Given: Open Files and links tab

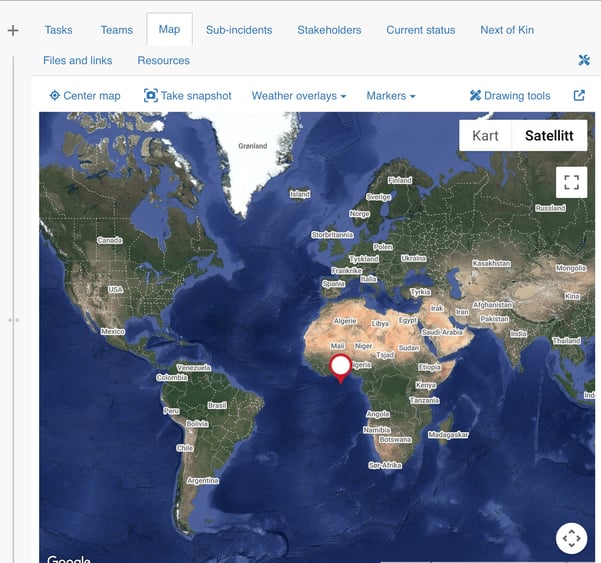Looking at the screenshot, I should click(78, 60).
